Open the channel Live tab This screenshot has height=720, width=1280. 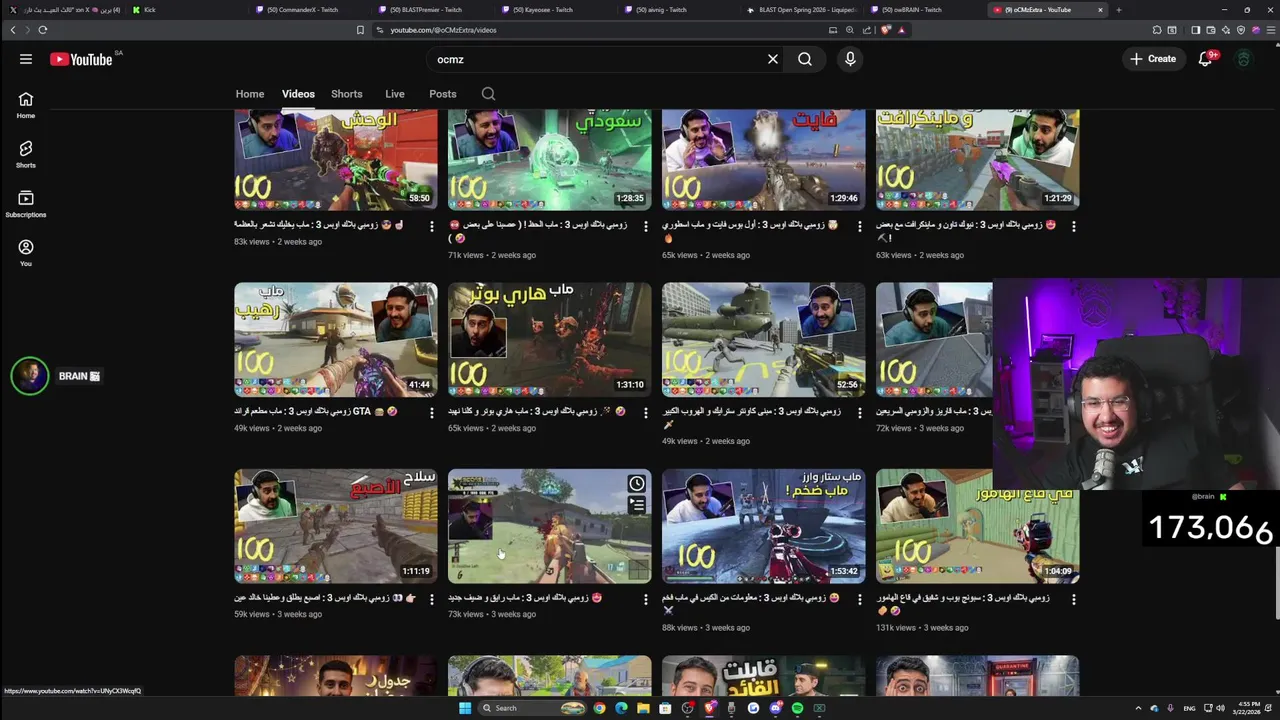pos(395,94)
